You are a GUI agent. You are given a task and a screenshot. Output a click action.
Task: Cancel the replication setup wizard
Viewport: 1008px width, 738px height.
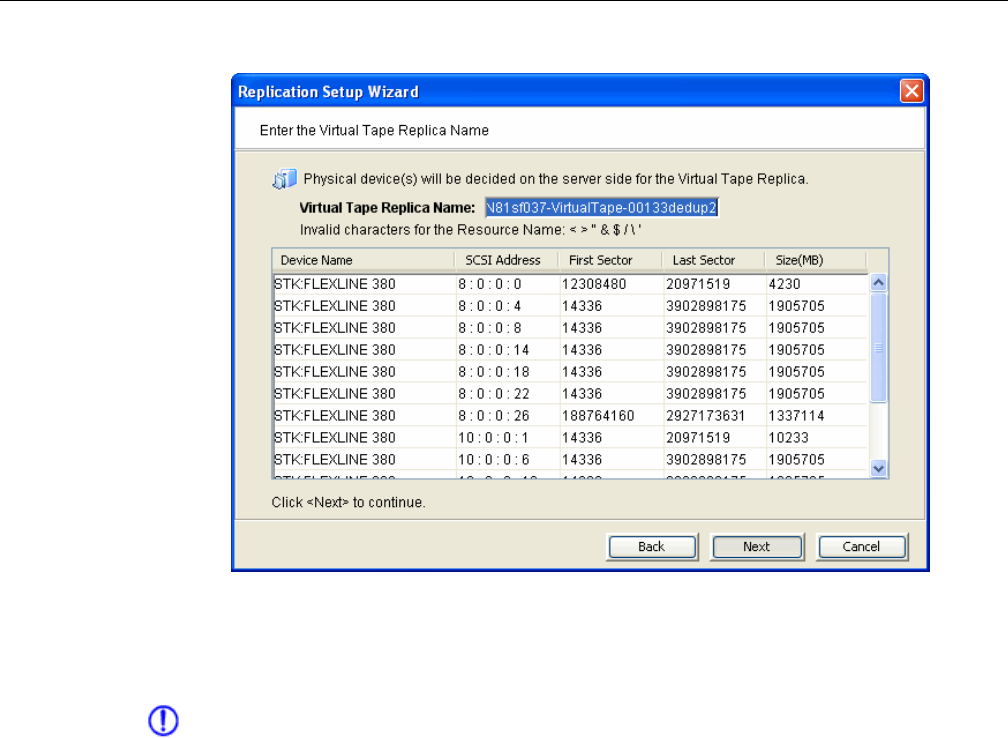[x=861, y=547]
